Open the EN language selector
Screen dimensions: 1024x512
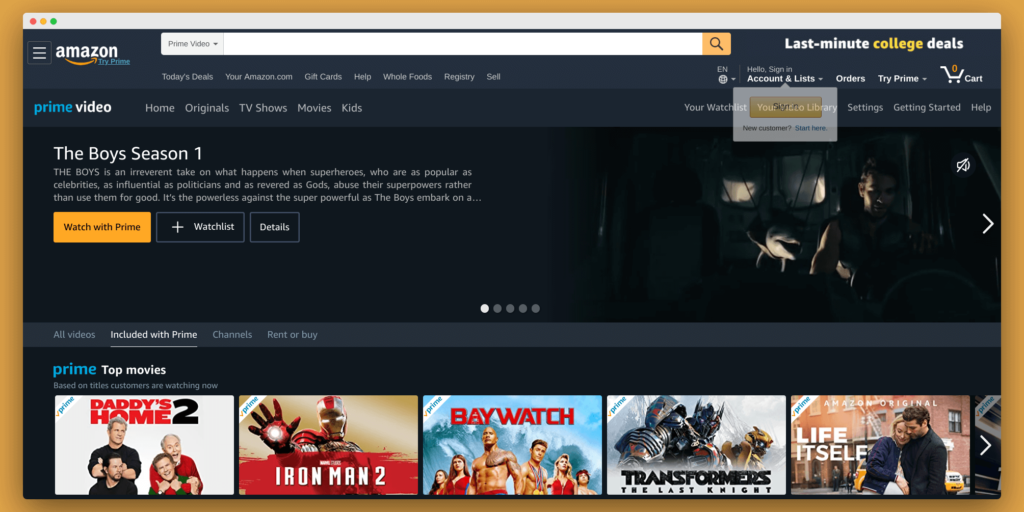[x=726, y=74]
